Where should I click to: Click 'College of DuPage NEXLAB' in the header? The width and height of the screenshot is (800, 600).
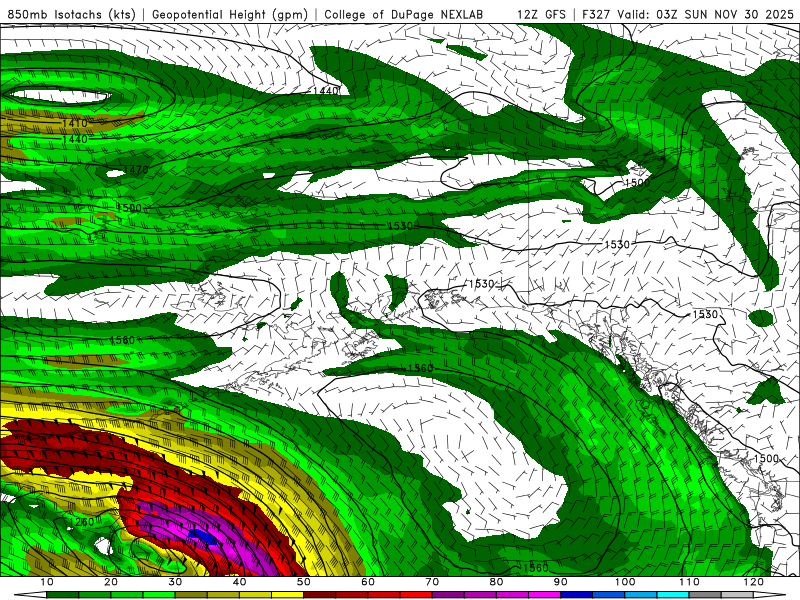click(x=404, y=14)
